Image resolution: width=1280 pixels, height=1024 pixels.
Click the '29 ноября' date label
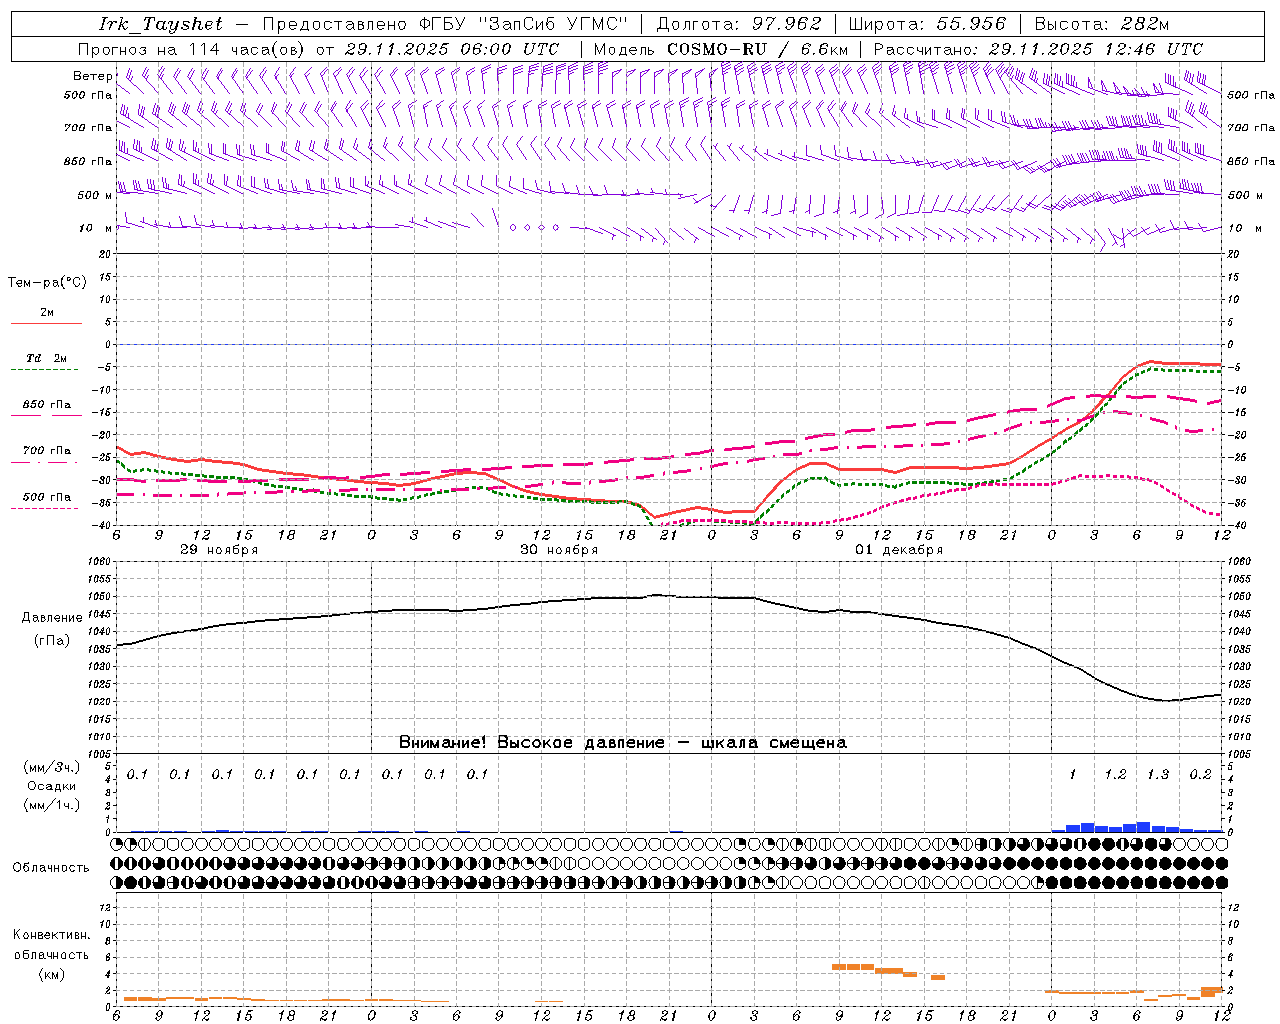pos(219,550)
